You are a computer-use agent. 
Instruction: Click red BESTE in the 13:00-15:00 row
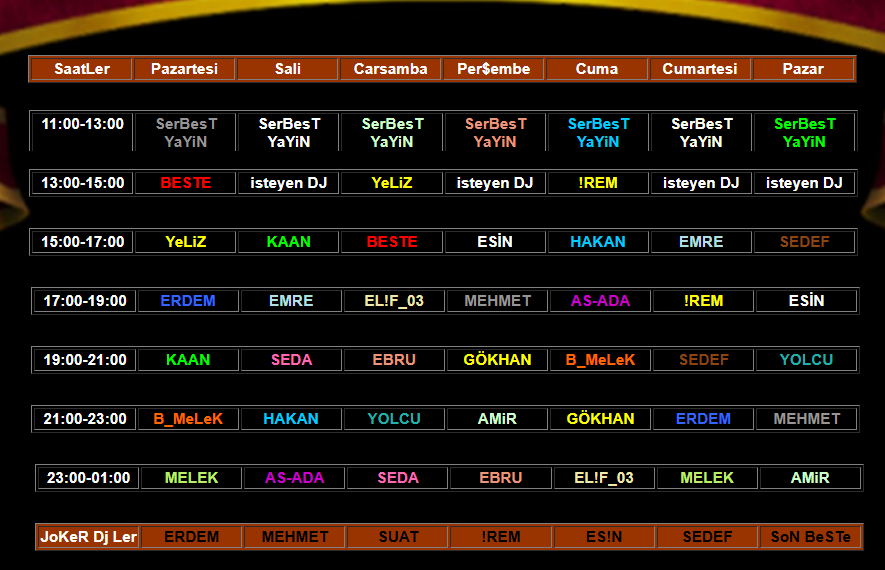pyautogui.click(x=186, y=183)
